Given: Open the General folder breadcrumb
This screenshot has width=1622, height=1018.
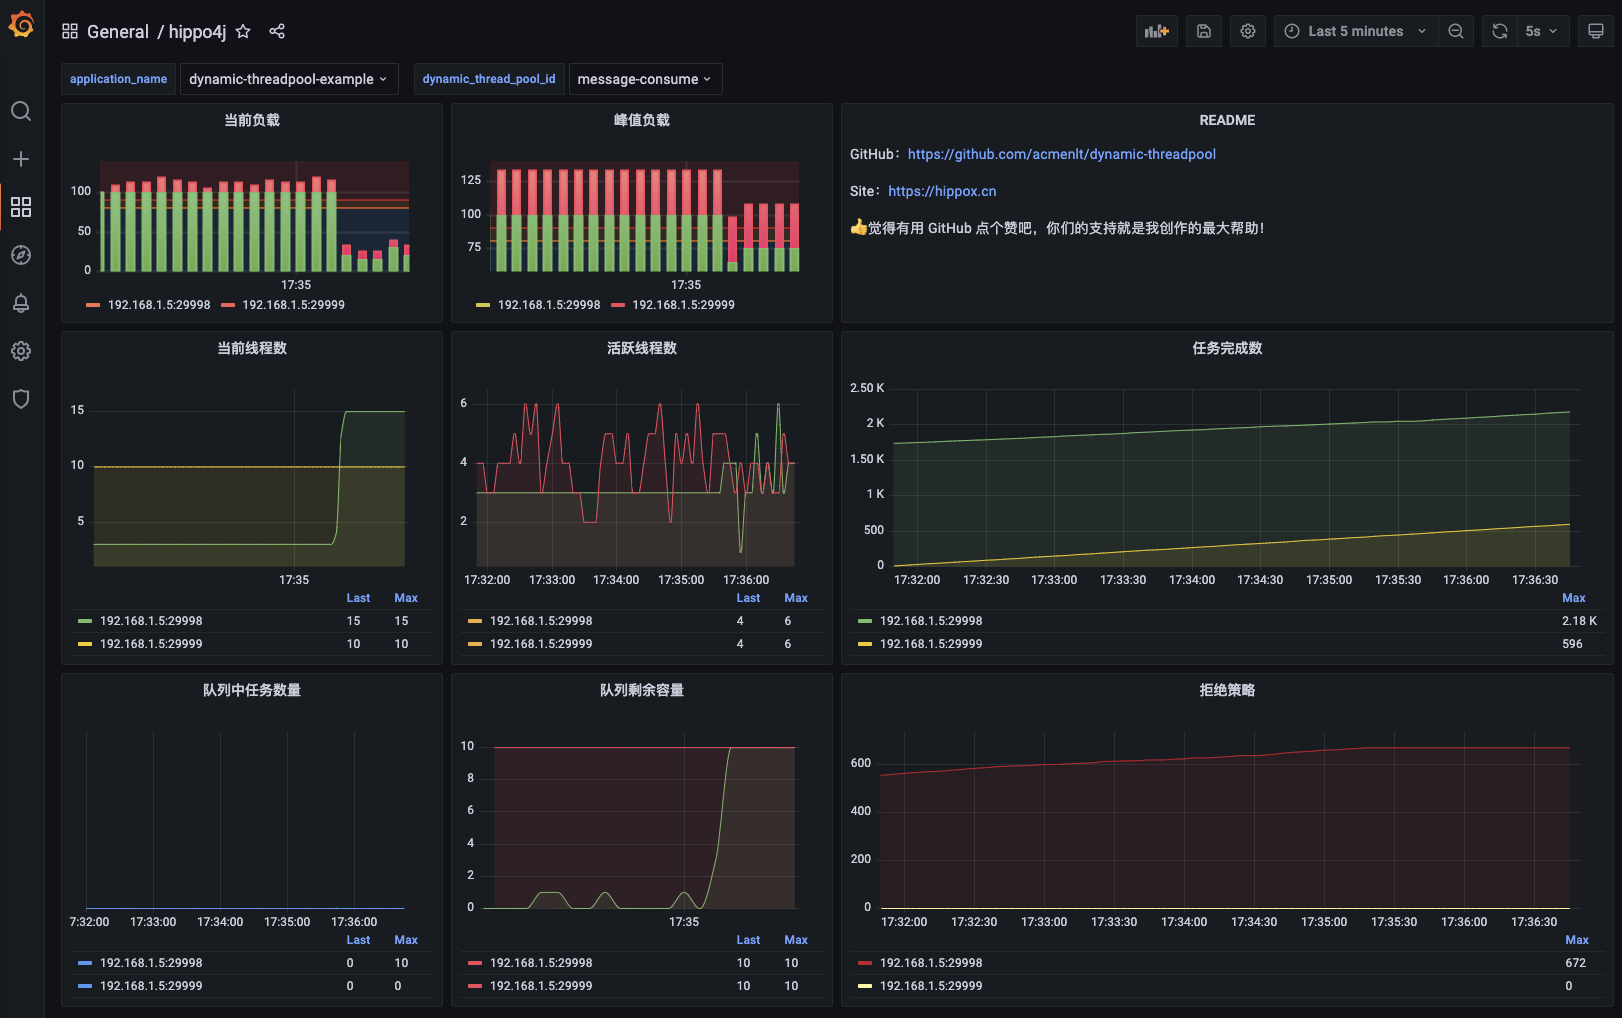Looking at the screenshot, I should (x=117, y=32).
